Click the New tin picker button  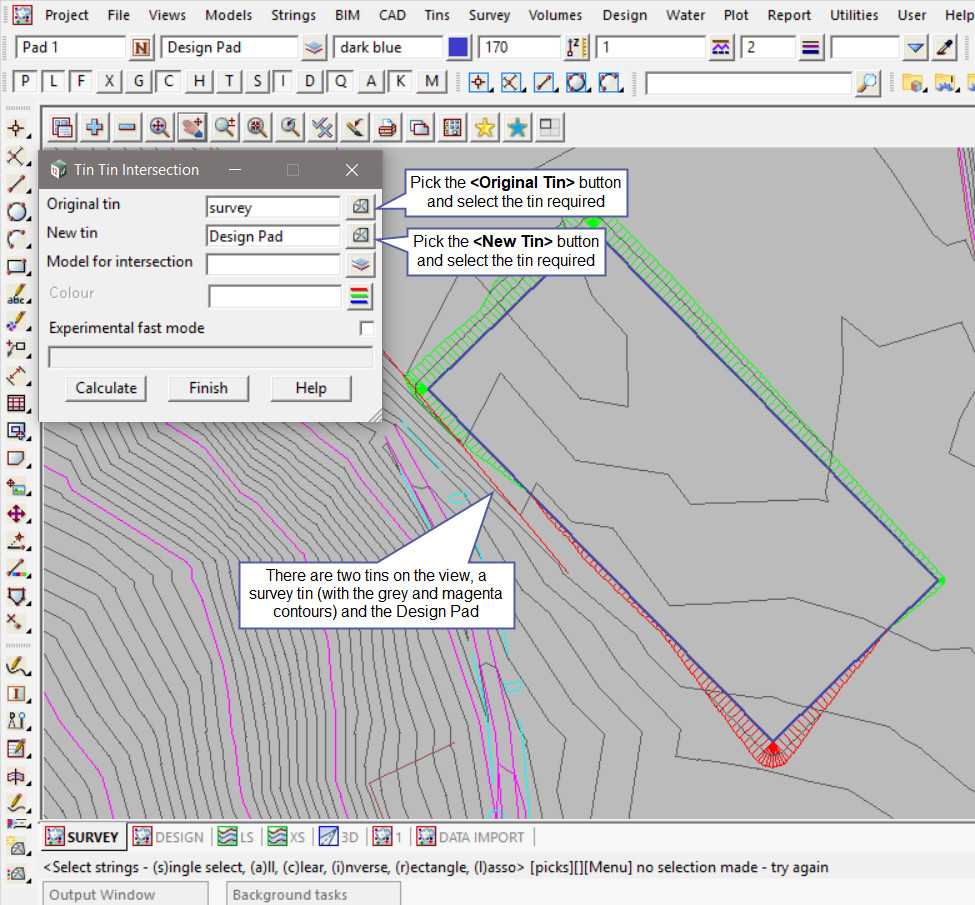click(x=360, y=236)
